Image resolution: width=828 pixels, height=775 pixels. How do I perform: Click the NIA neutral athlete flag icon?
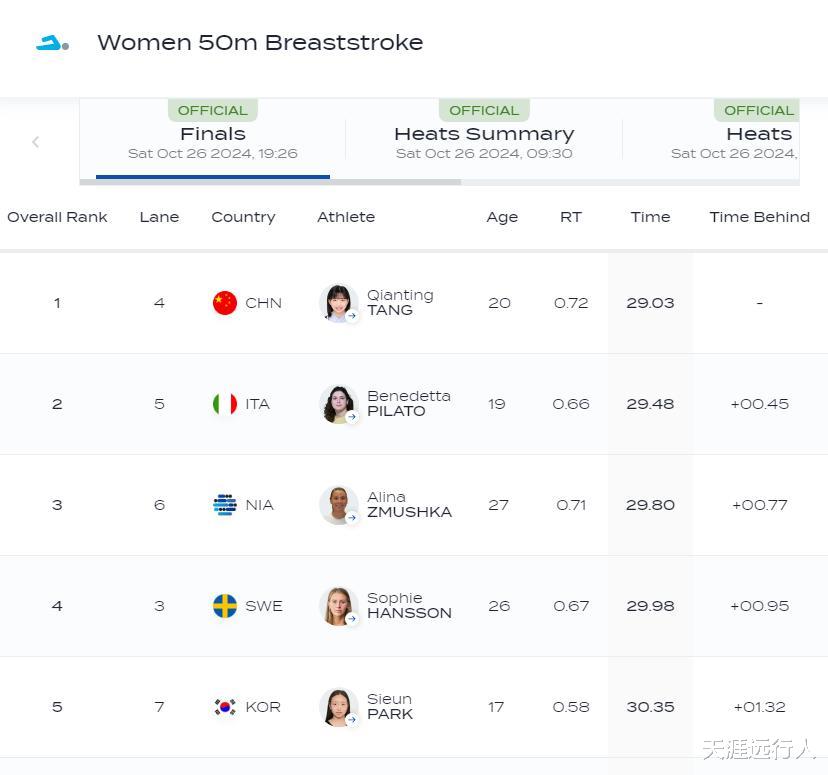click(x=225, y=505)
